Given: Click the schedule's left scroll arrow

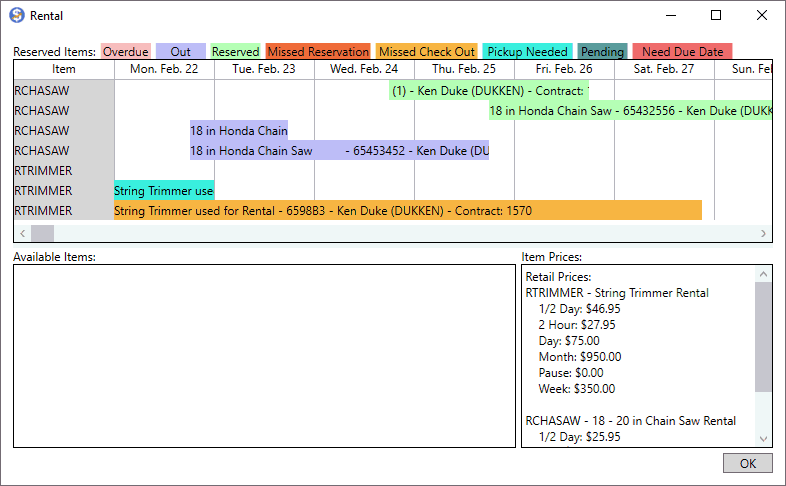Looking at the screenshot, I should [x=20, y=234].
